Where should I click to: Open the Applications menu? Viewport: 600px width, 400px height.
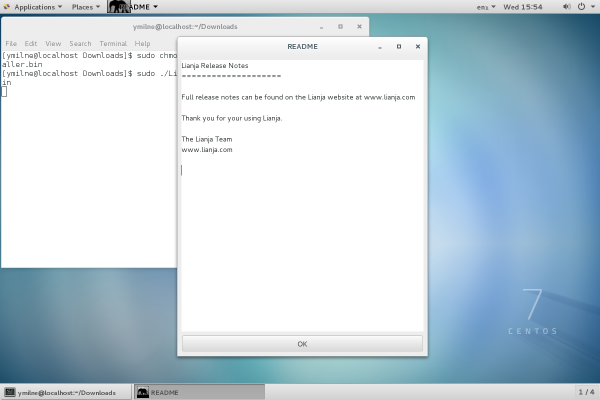pyautogui.click(x=33, y=7)
